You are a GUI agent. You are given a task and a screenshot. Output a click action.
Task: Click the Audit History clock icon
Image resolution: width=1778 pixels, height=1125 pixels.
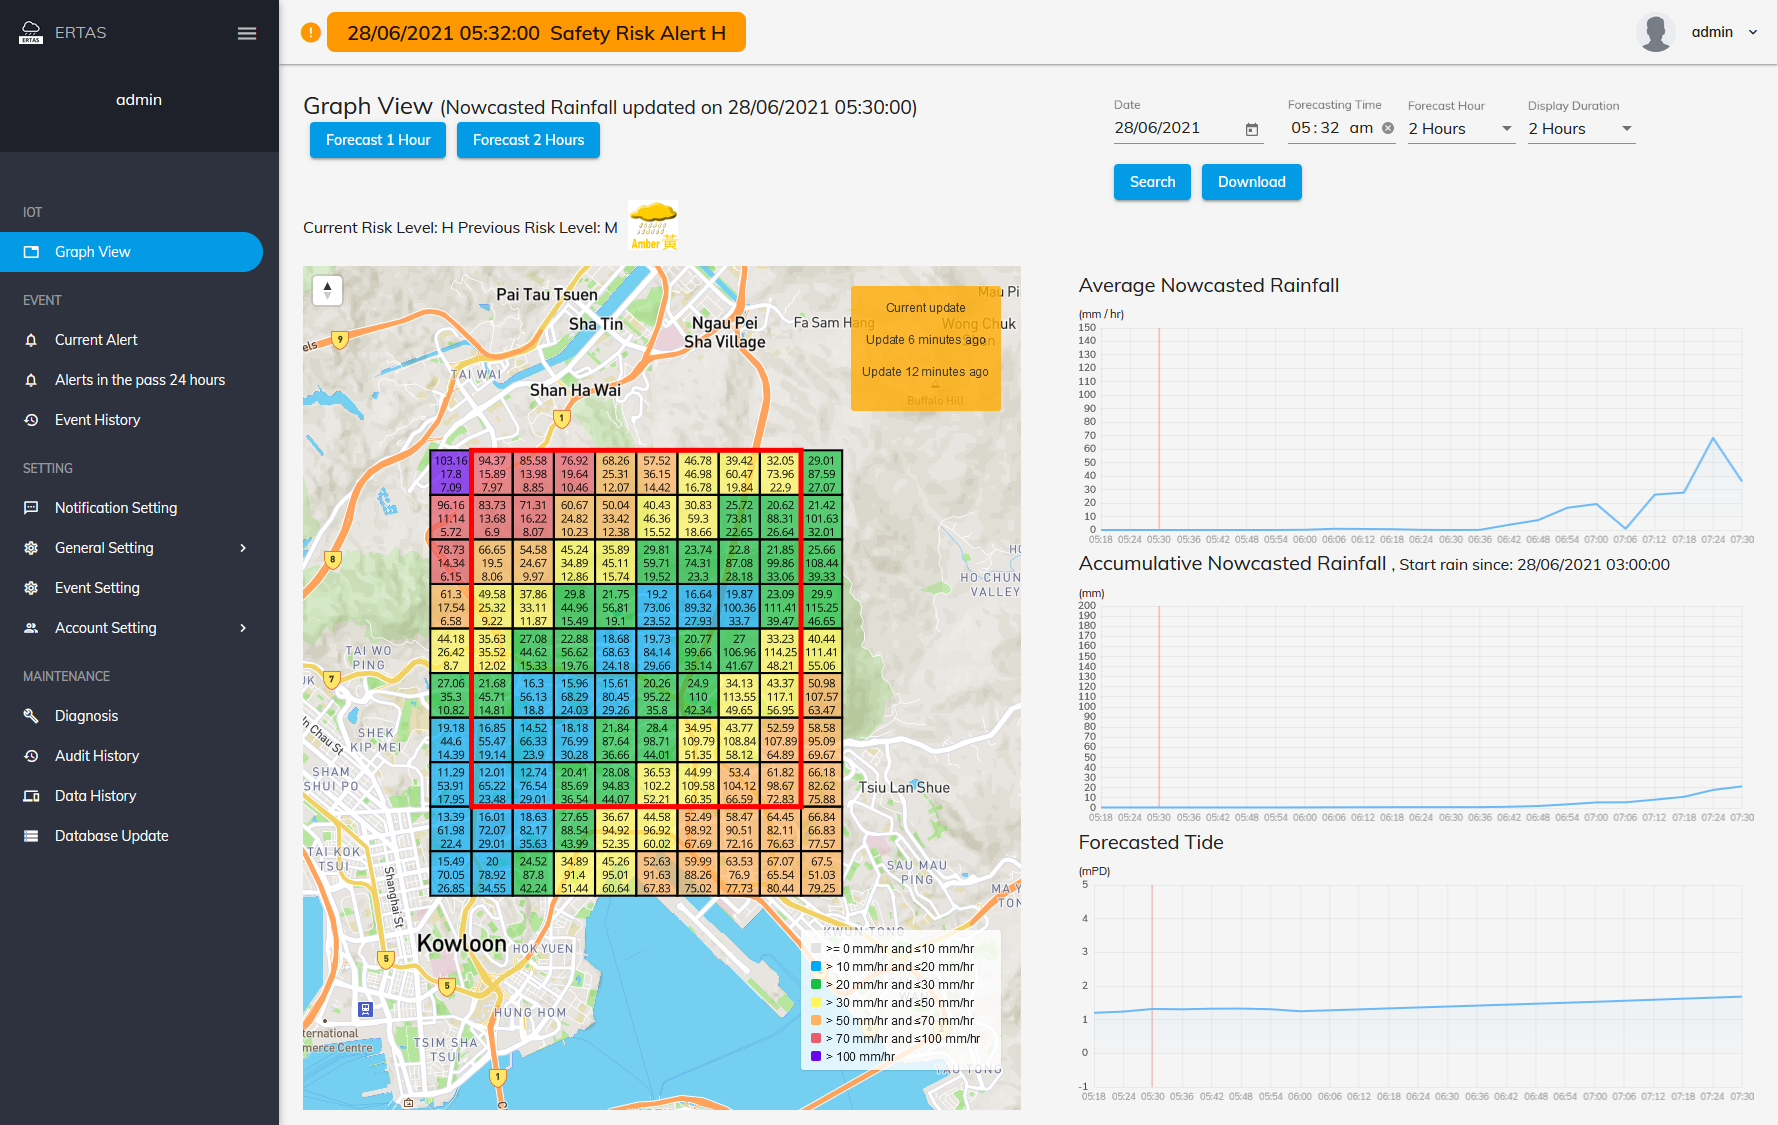(31, 756)
